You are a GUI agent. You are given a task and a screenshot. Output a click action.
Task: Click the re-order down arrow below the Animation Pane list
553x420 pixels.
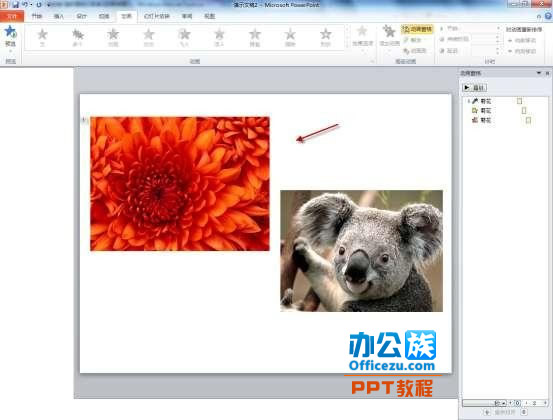click(524, 412)
